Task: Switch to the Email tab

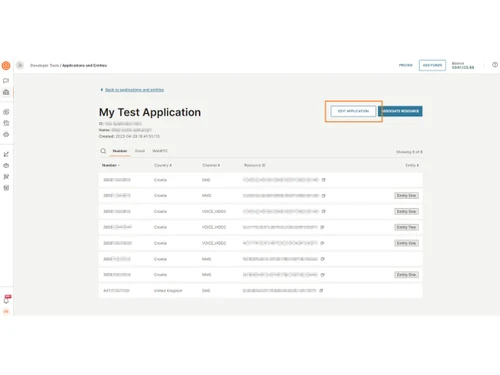Action: tap(140, 151)
